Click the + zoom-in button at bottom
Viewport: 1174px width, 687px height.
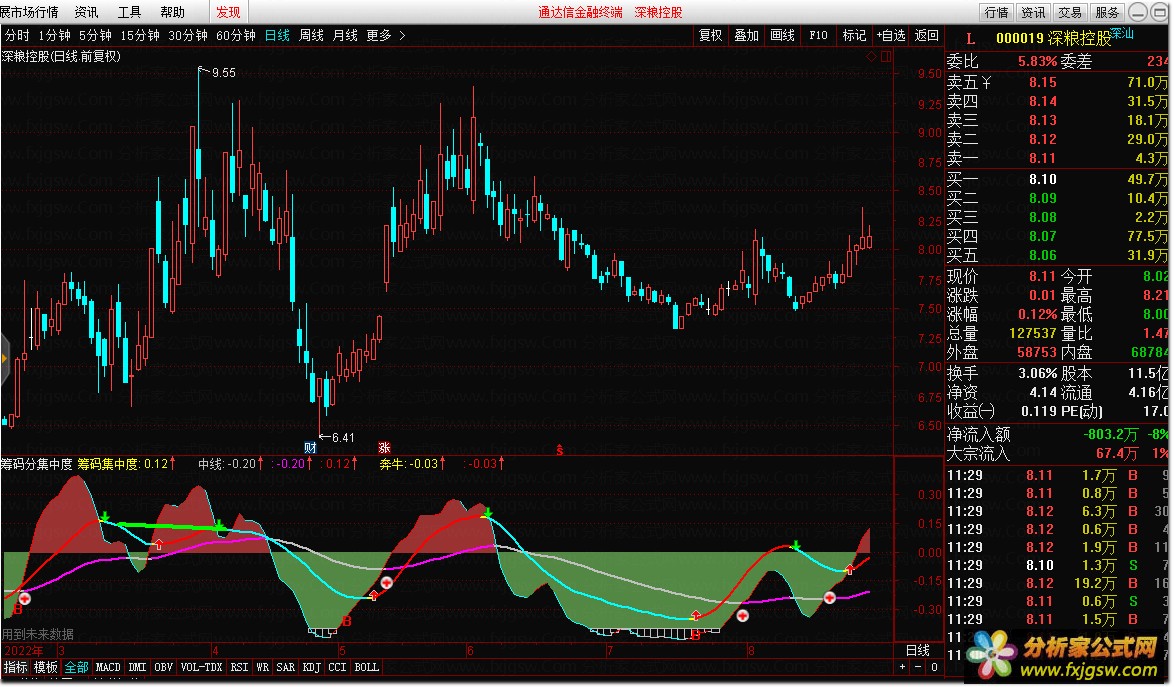click(x=903, y=667)
